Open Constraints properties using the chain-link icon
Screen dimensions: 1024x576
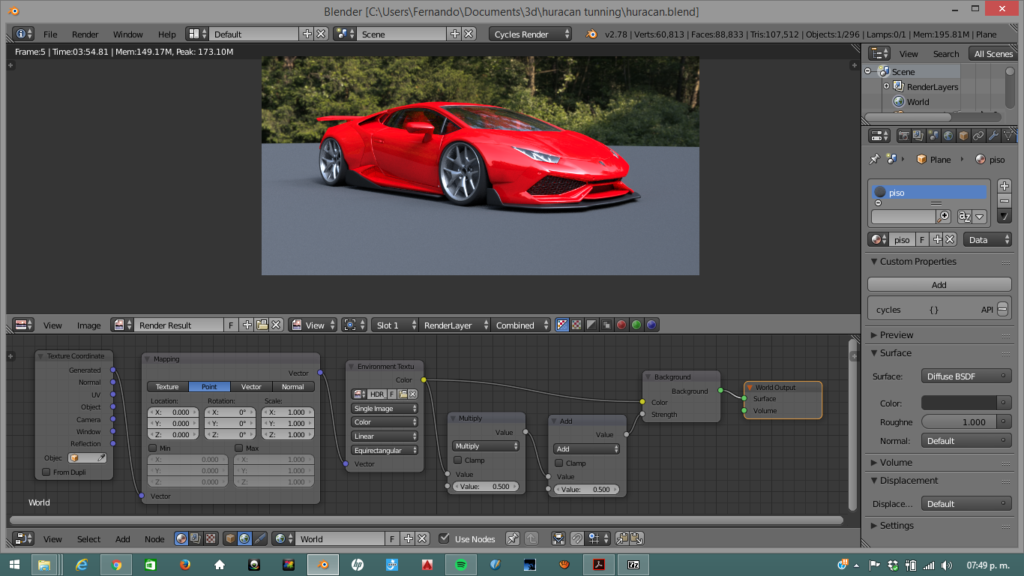tap(978, 136)
